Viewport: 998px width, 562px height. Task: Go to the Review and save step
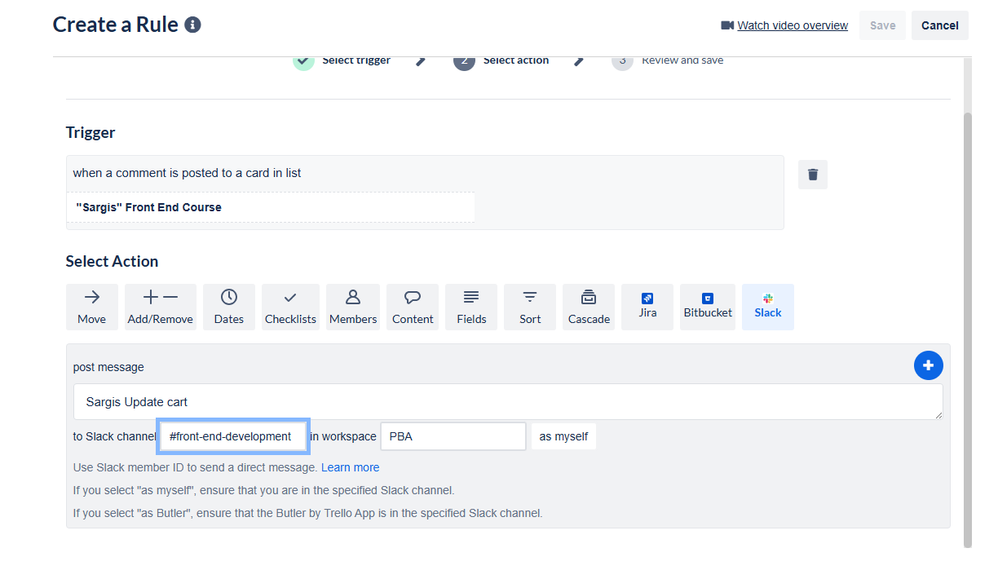click(x=668, y=60)
